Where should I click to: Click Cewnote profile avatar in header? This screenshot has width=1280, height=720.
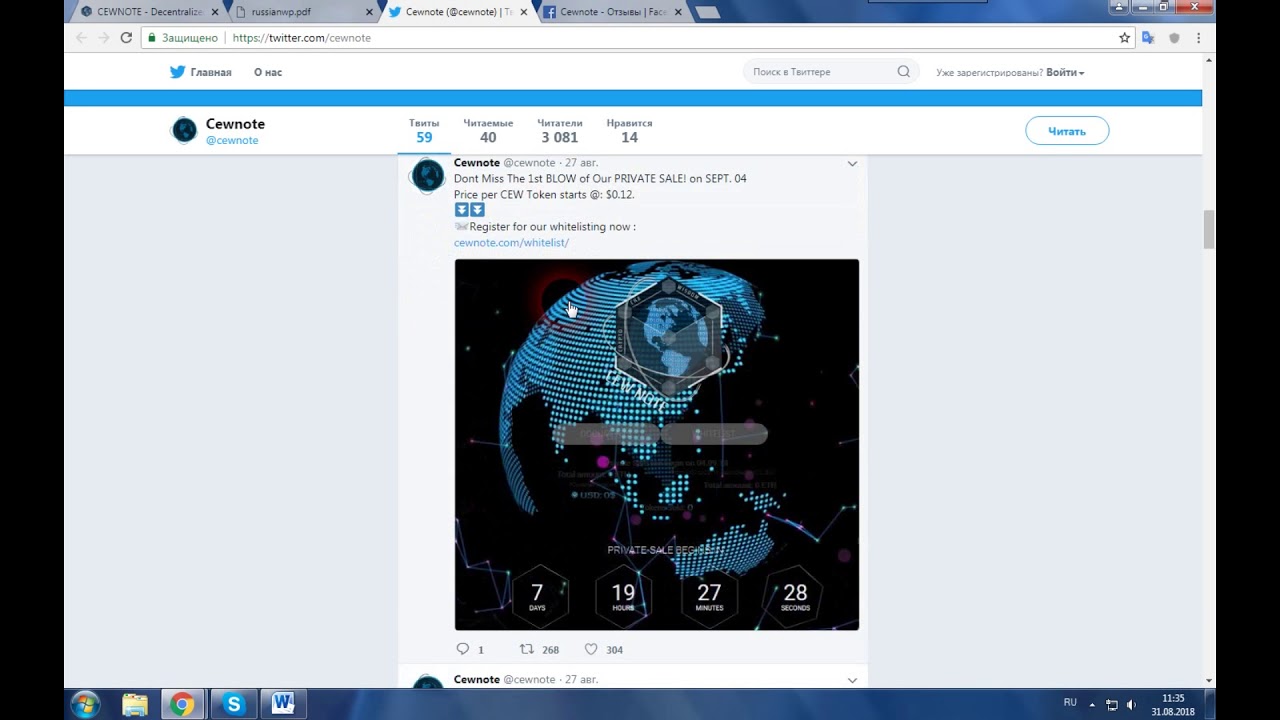[184, 131]
